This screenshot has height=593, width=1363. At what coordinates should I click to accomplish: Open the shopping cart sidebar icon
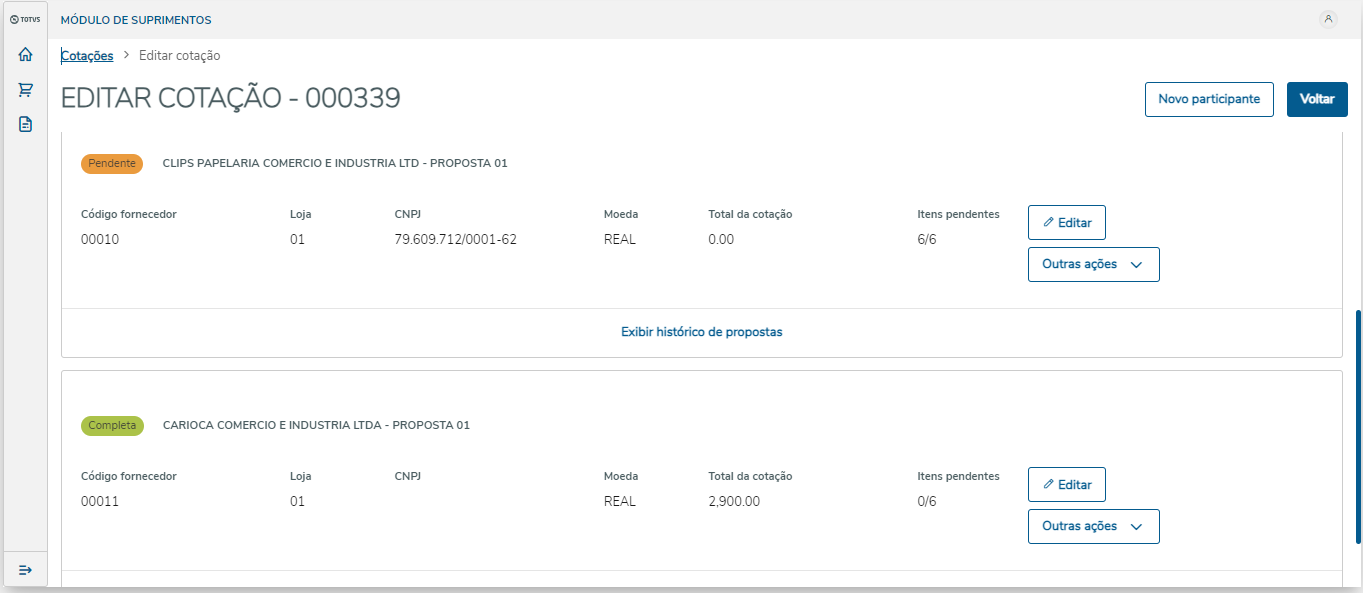tap(25, 90)
